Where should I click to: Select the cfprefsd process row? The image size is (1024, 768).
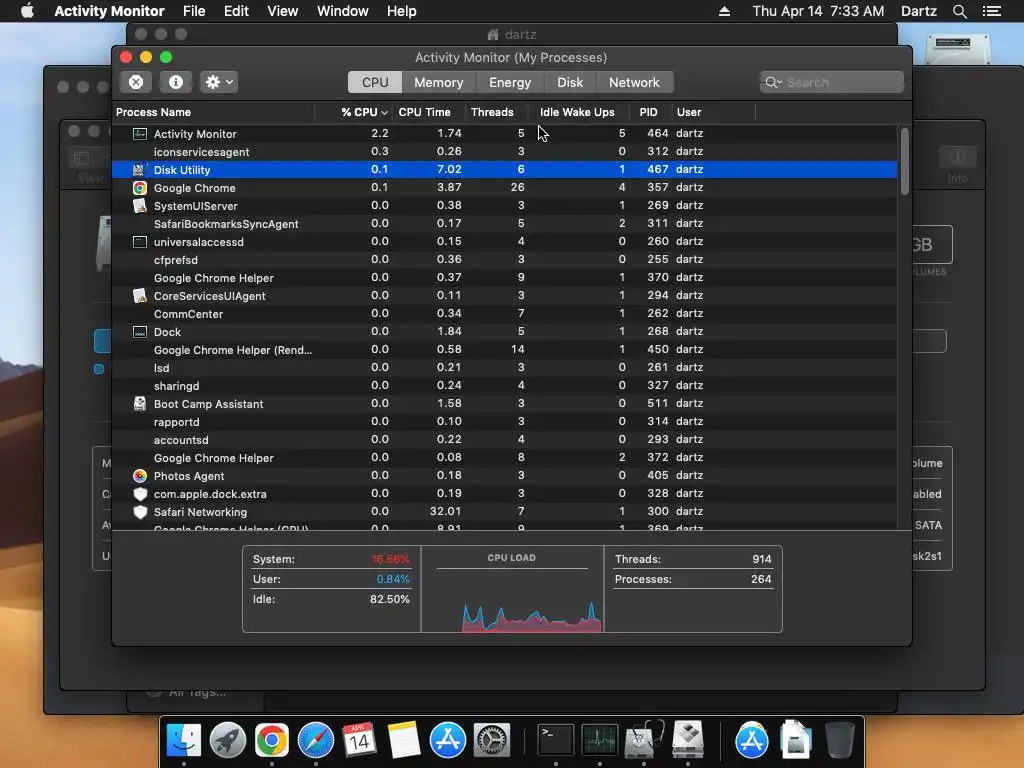(x=505, y=259)
